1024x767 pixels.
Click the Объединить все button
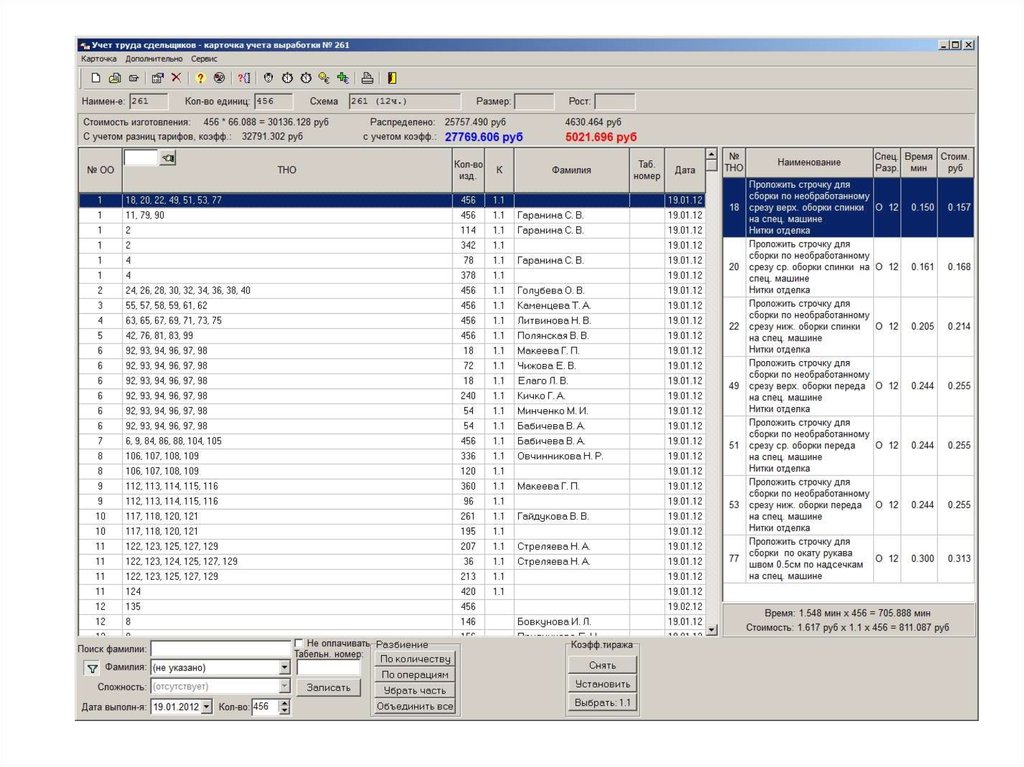[415, 706]
